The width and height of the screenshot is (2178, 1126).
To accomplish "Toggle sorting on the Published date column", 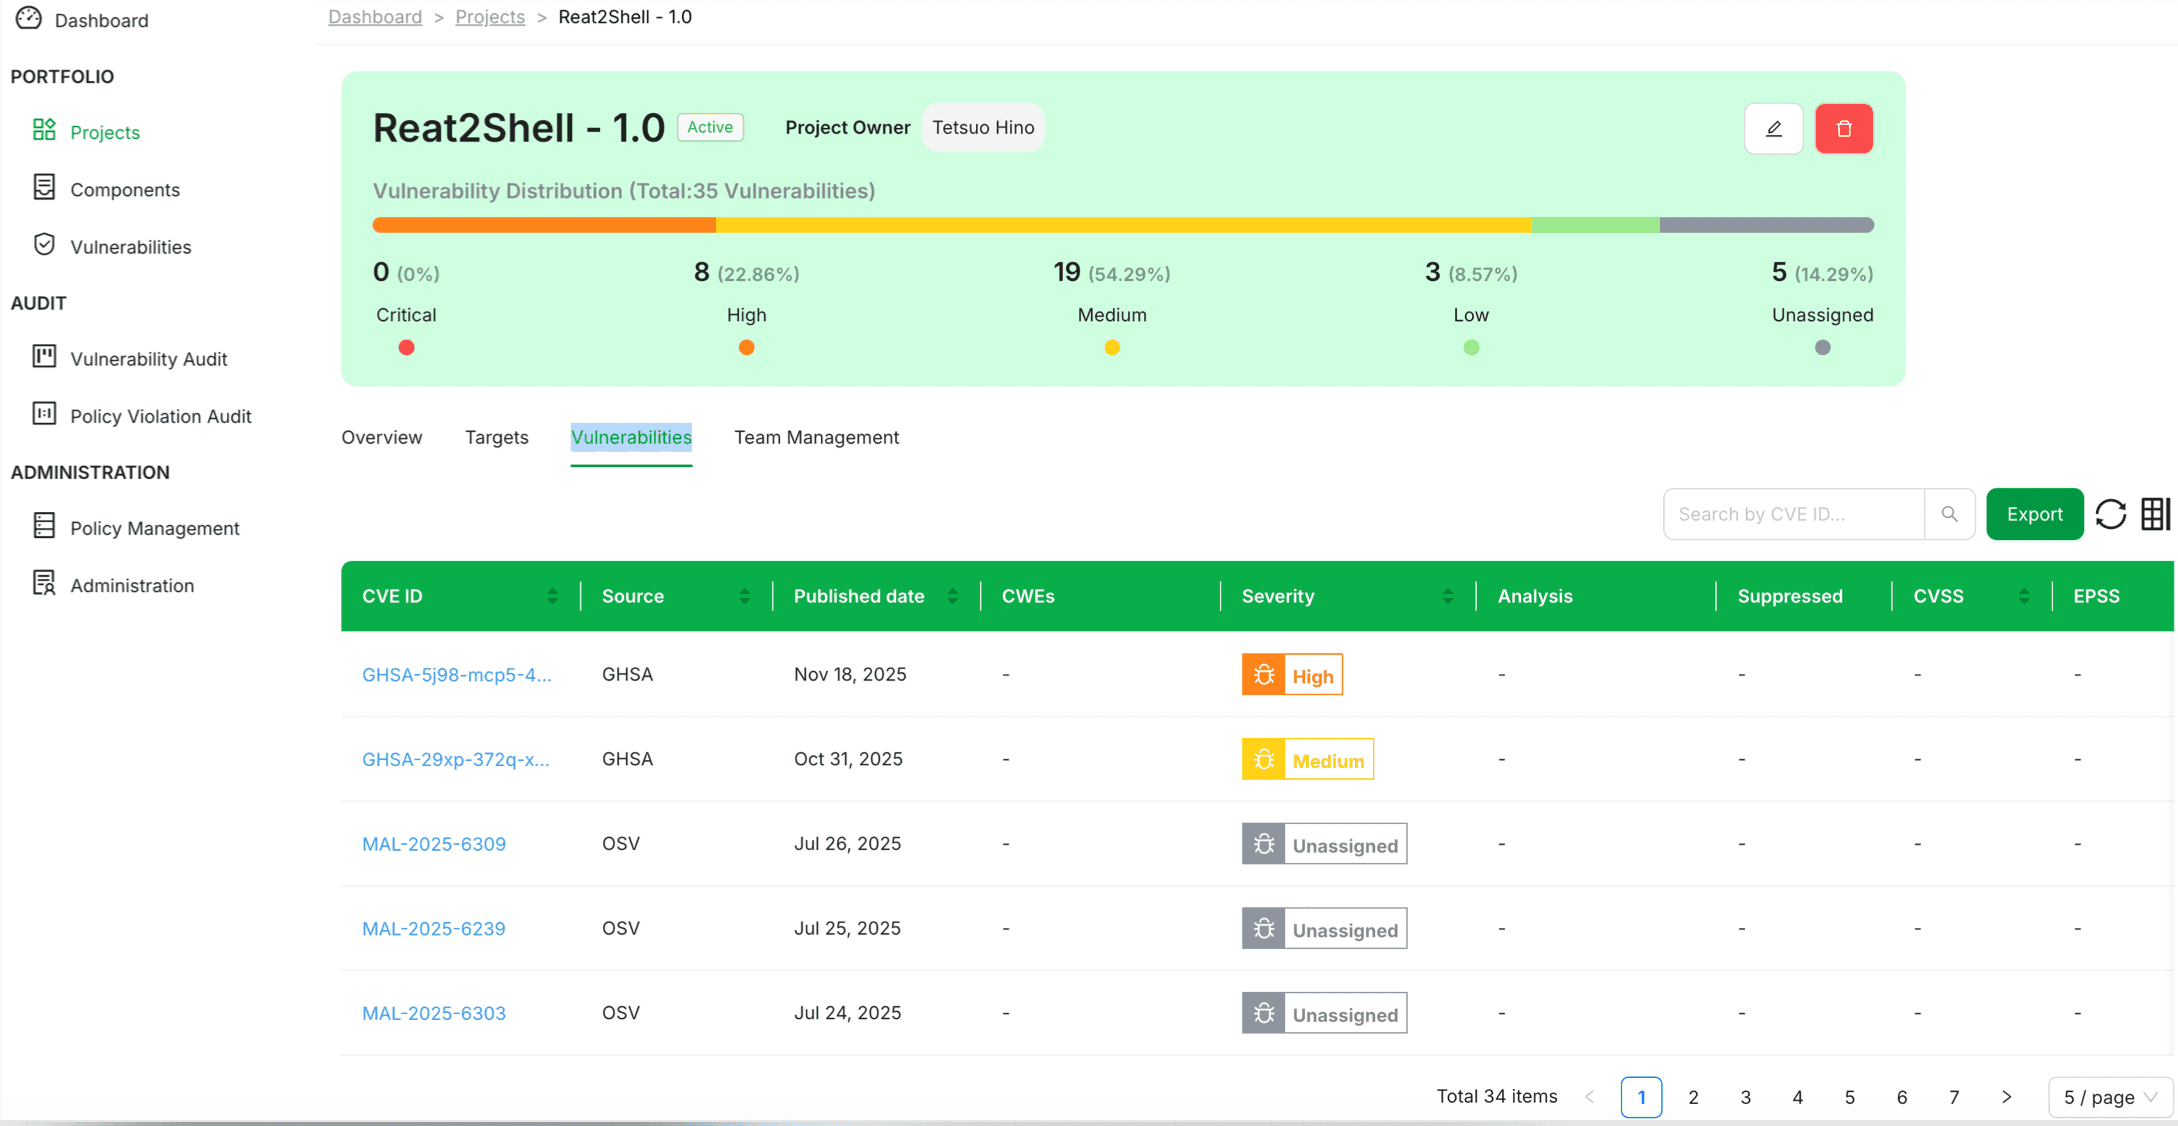I will coord(952,595).
